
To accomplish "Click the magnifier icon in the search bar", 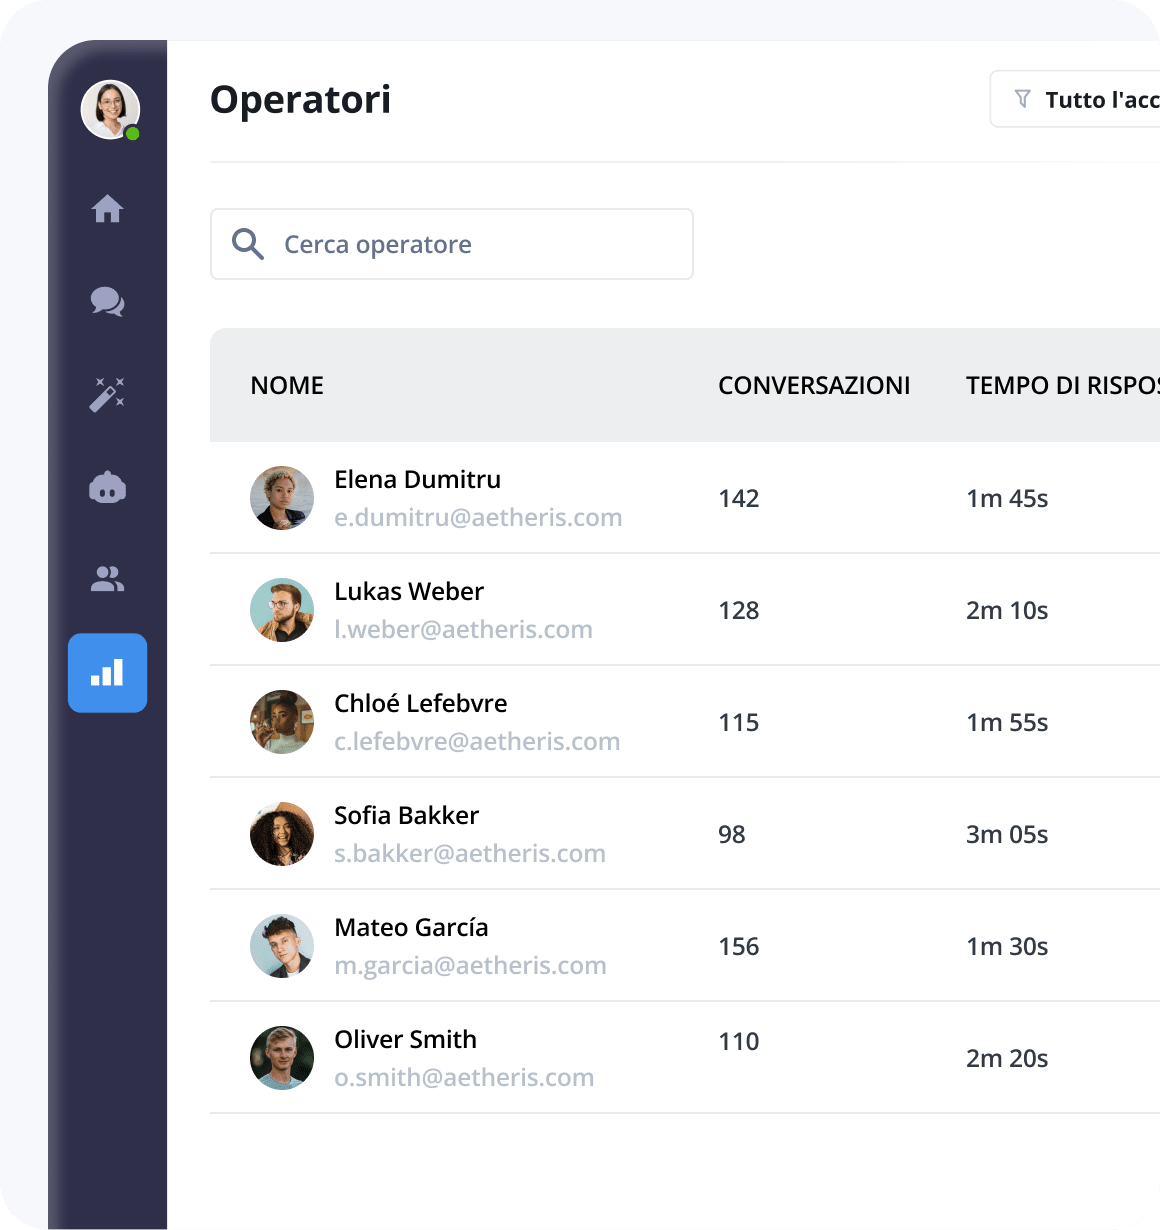I will click(247, 244).
